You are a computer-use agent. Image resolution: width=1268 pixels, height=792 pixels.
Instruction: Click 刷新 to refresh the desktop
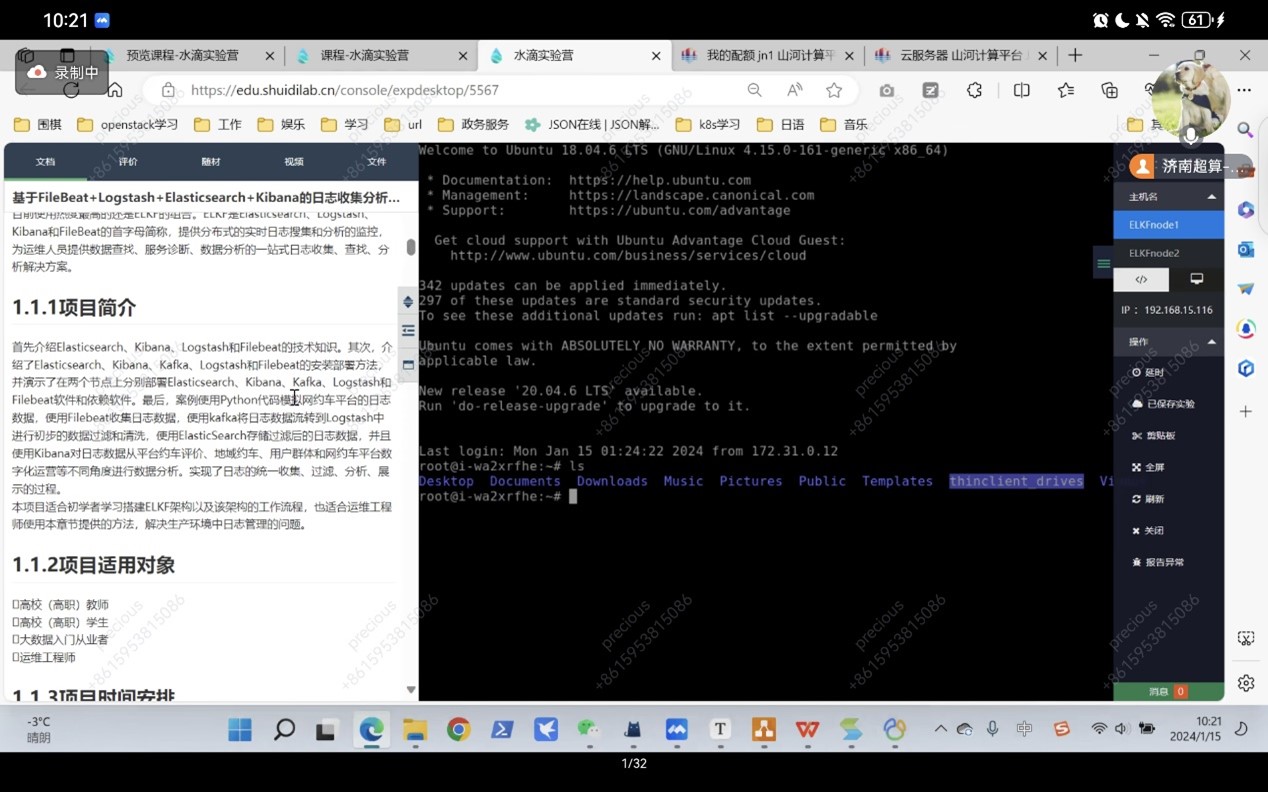1148,499
